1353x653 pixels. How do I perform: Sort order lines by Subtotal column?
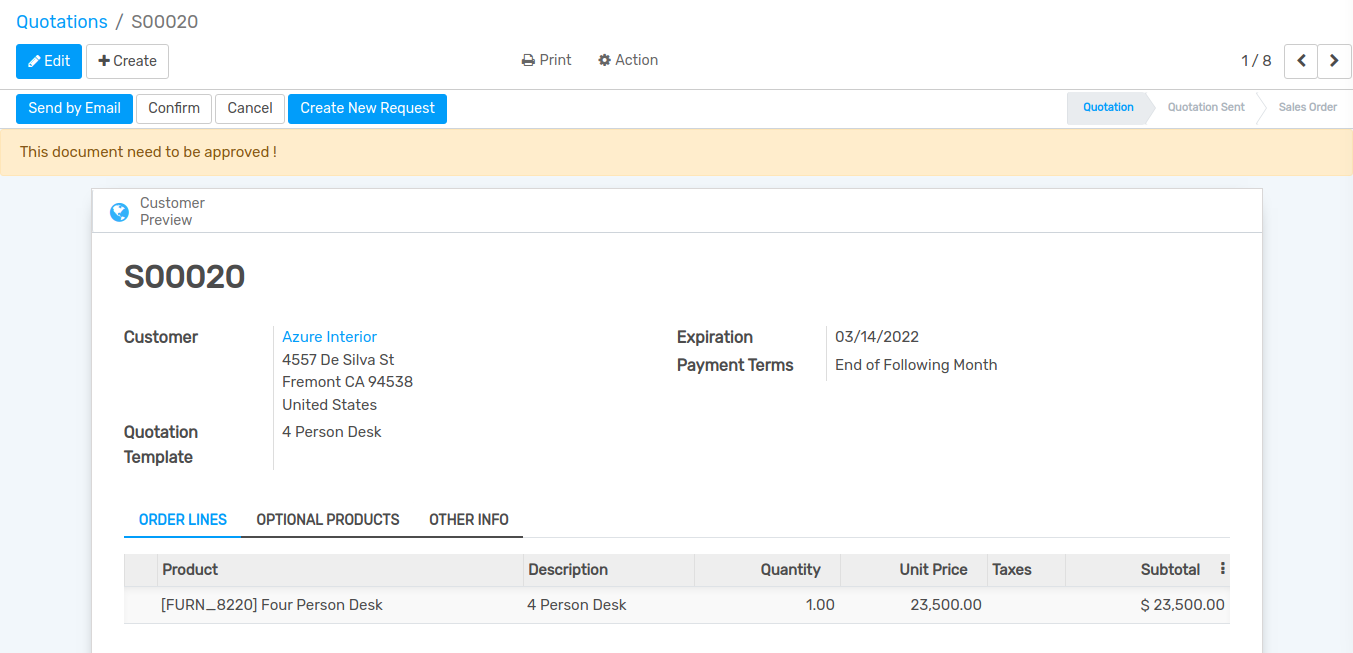[x=1169, y=569]
